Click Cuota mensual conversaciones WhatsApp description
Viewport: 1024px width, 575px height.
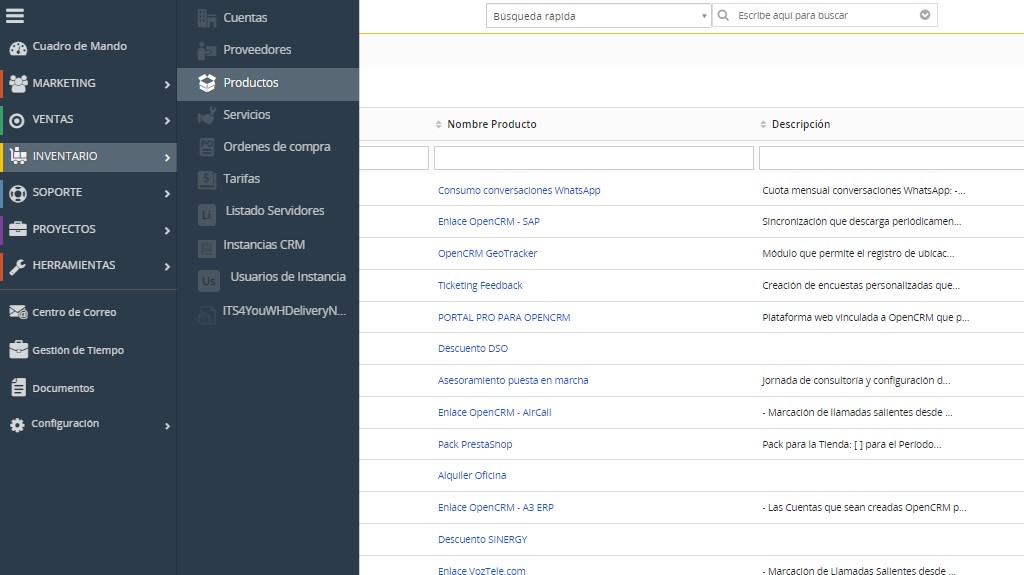863,190
